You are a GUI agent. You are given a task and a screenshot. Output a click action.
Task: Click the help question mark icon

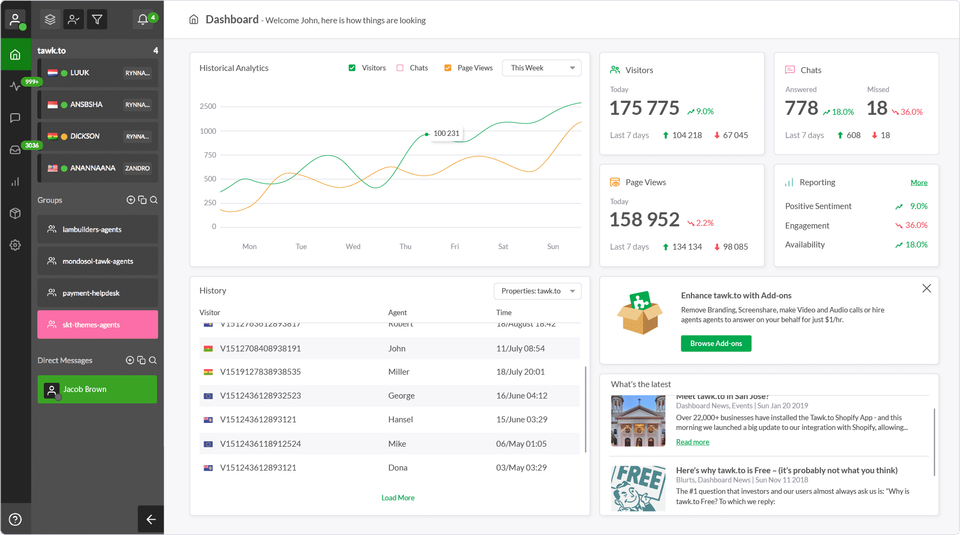coord(15,519)
